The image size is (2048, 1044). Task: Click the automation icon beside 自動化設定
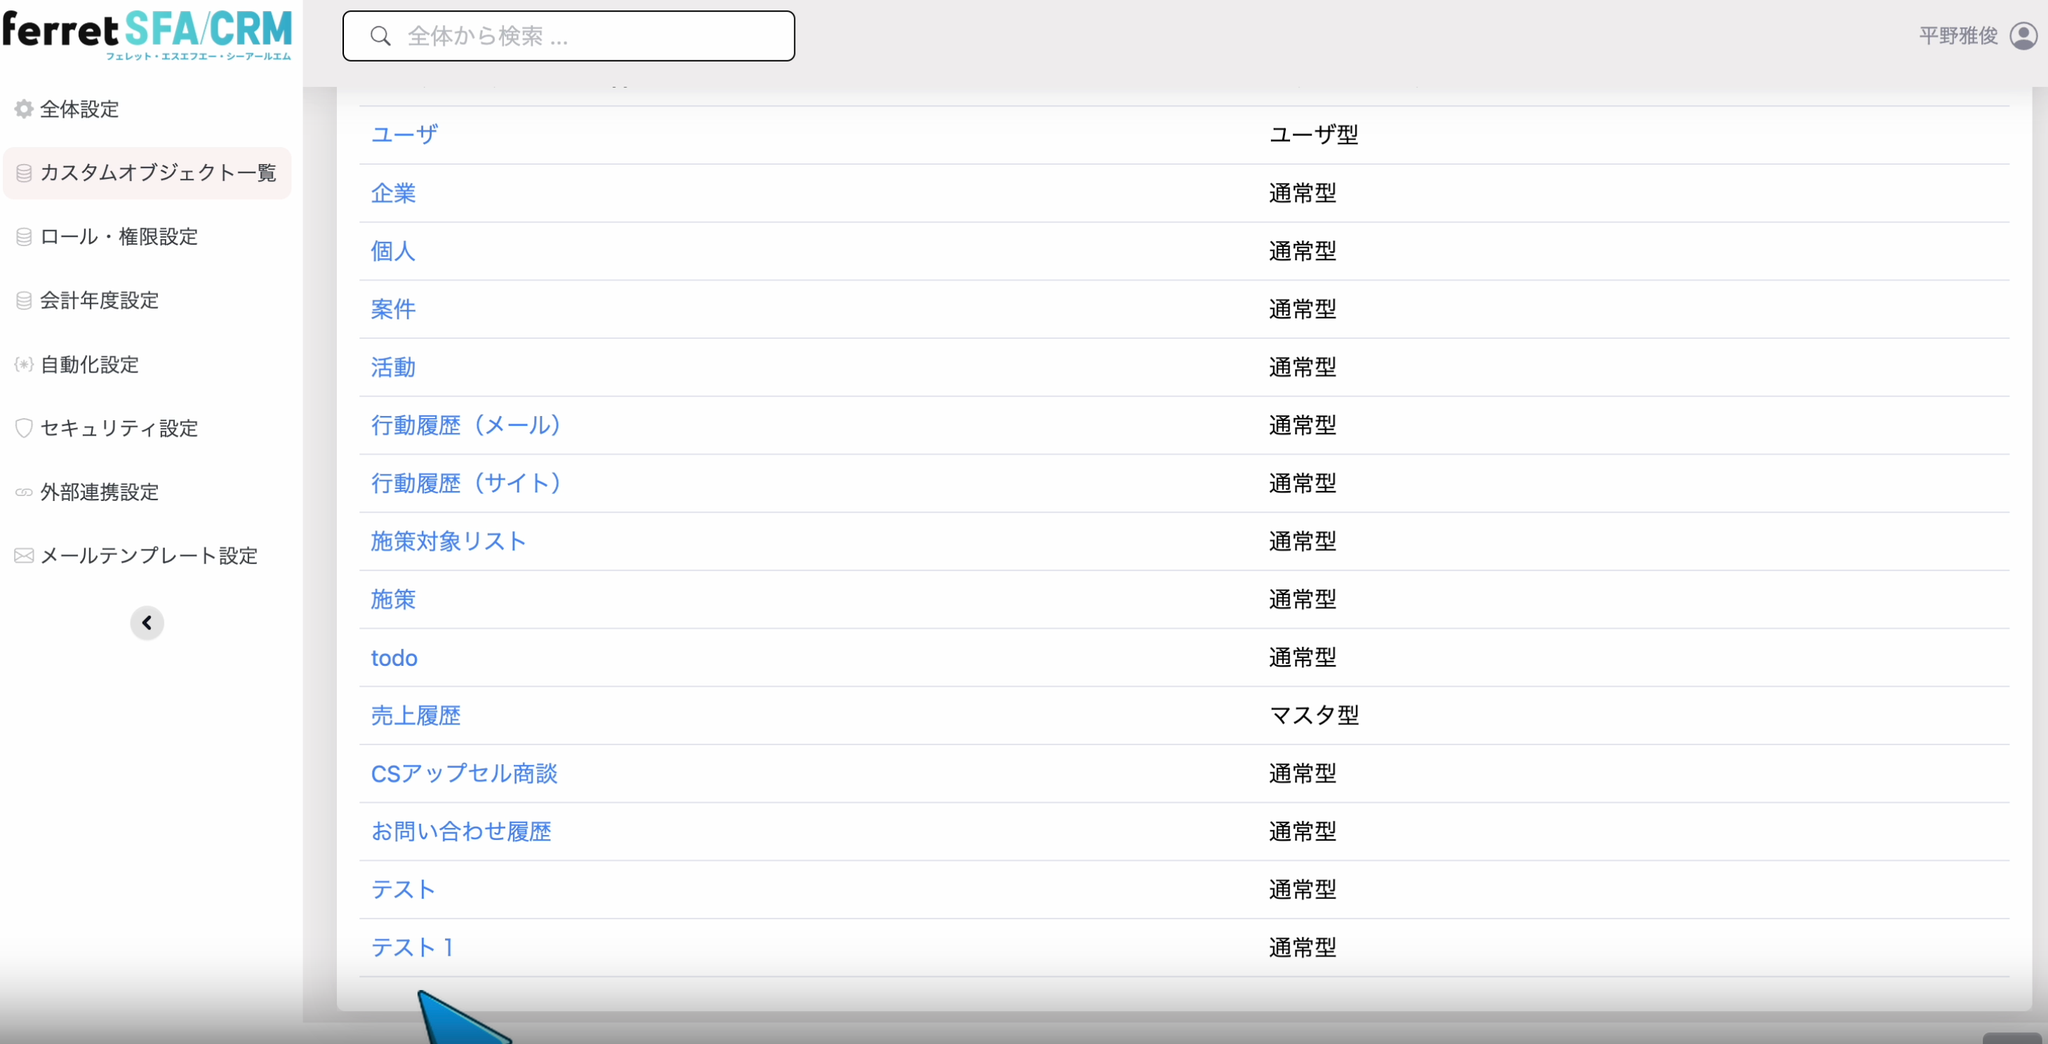click(x=24, y=365)
